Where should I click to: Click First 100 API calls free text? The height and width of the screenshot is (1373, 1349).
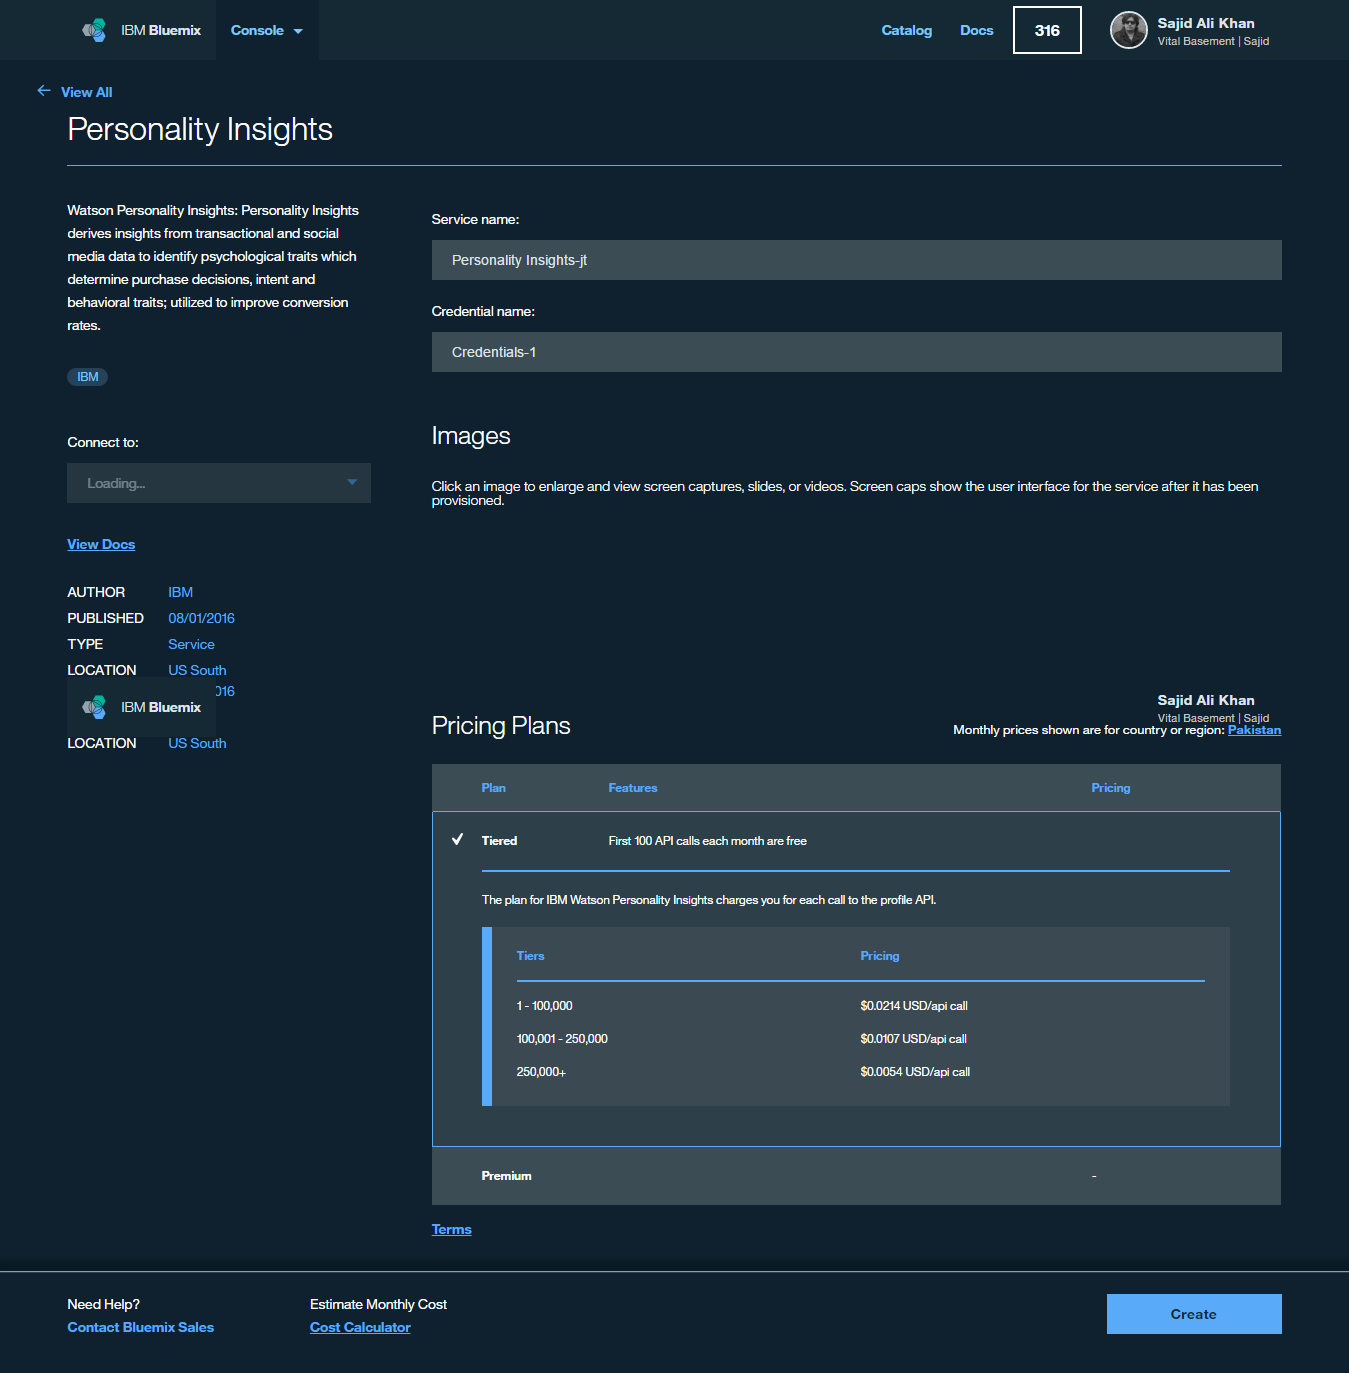point(707,841)
